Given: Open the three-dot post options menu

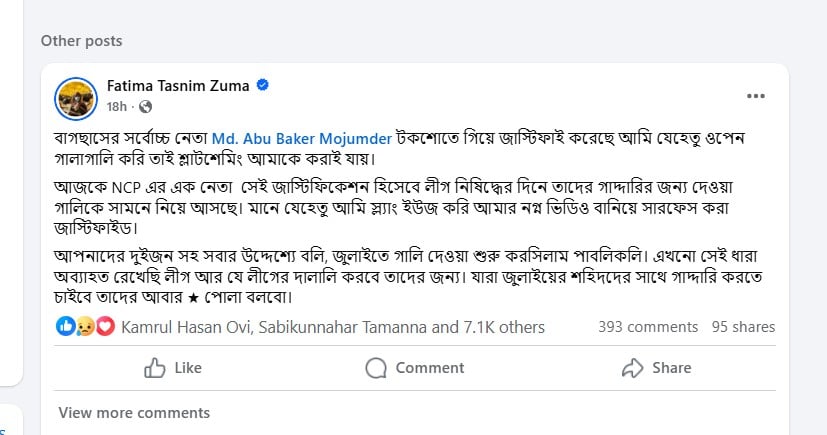Looking at the screenshot, I should click(x=755, y=96).
